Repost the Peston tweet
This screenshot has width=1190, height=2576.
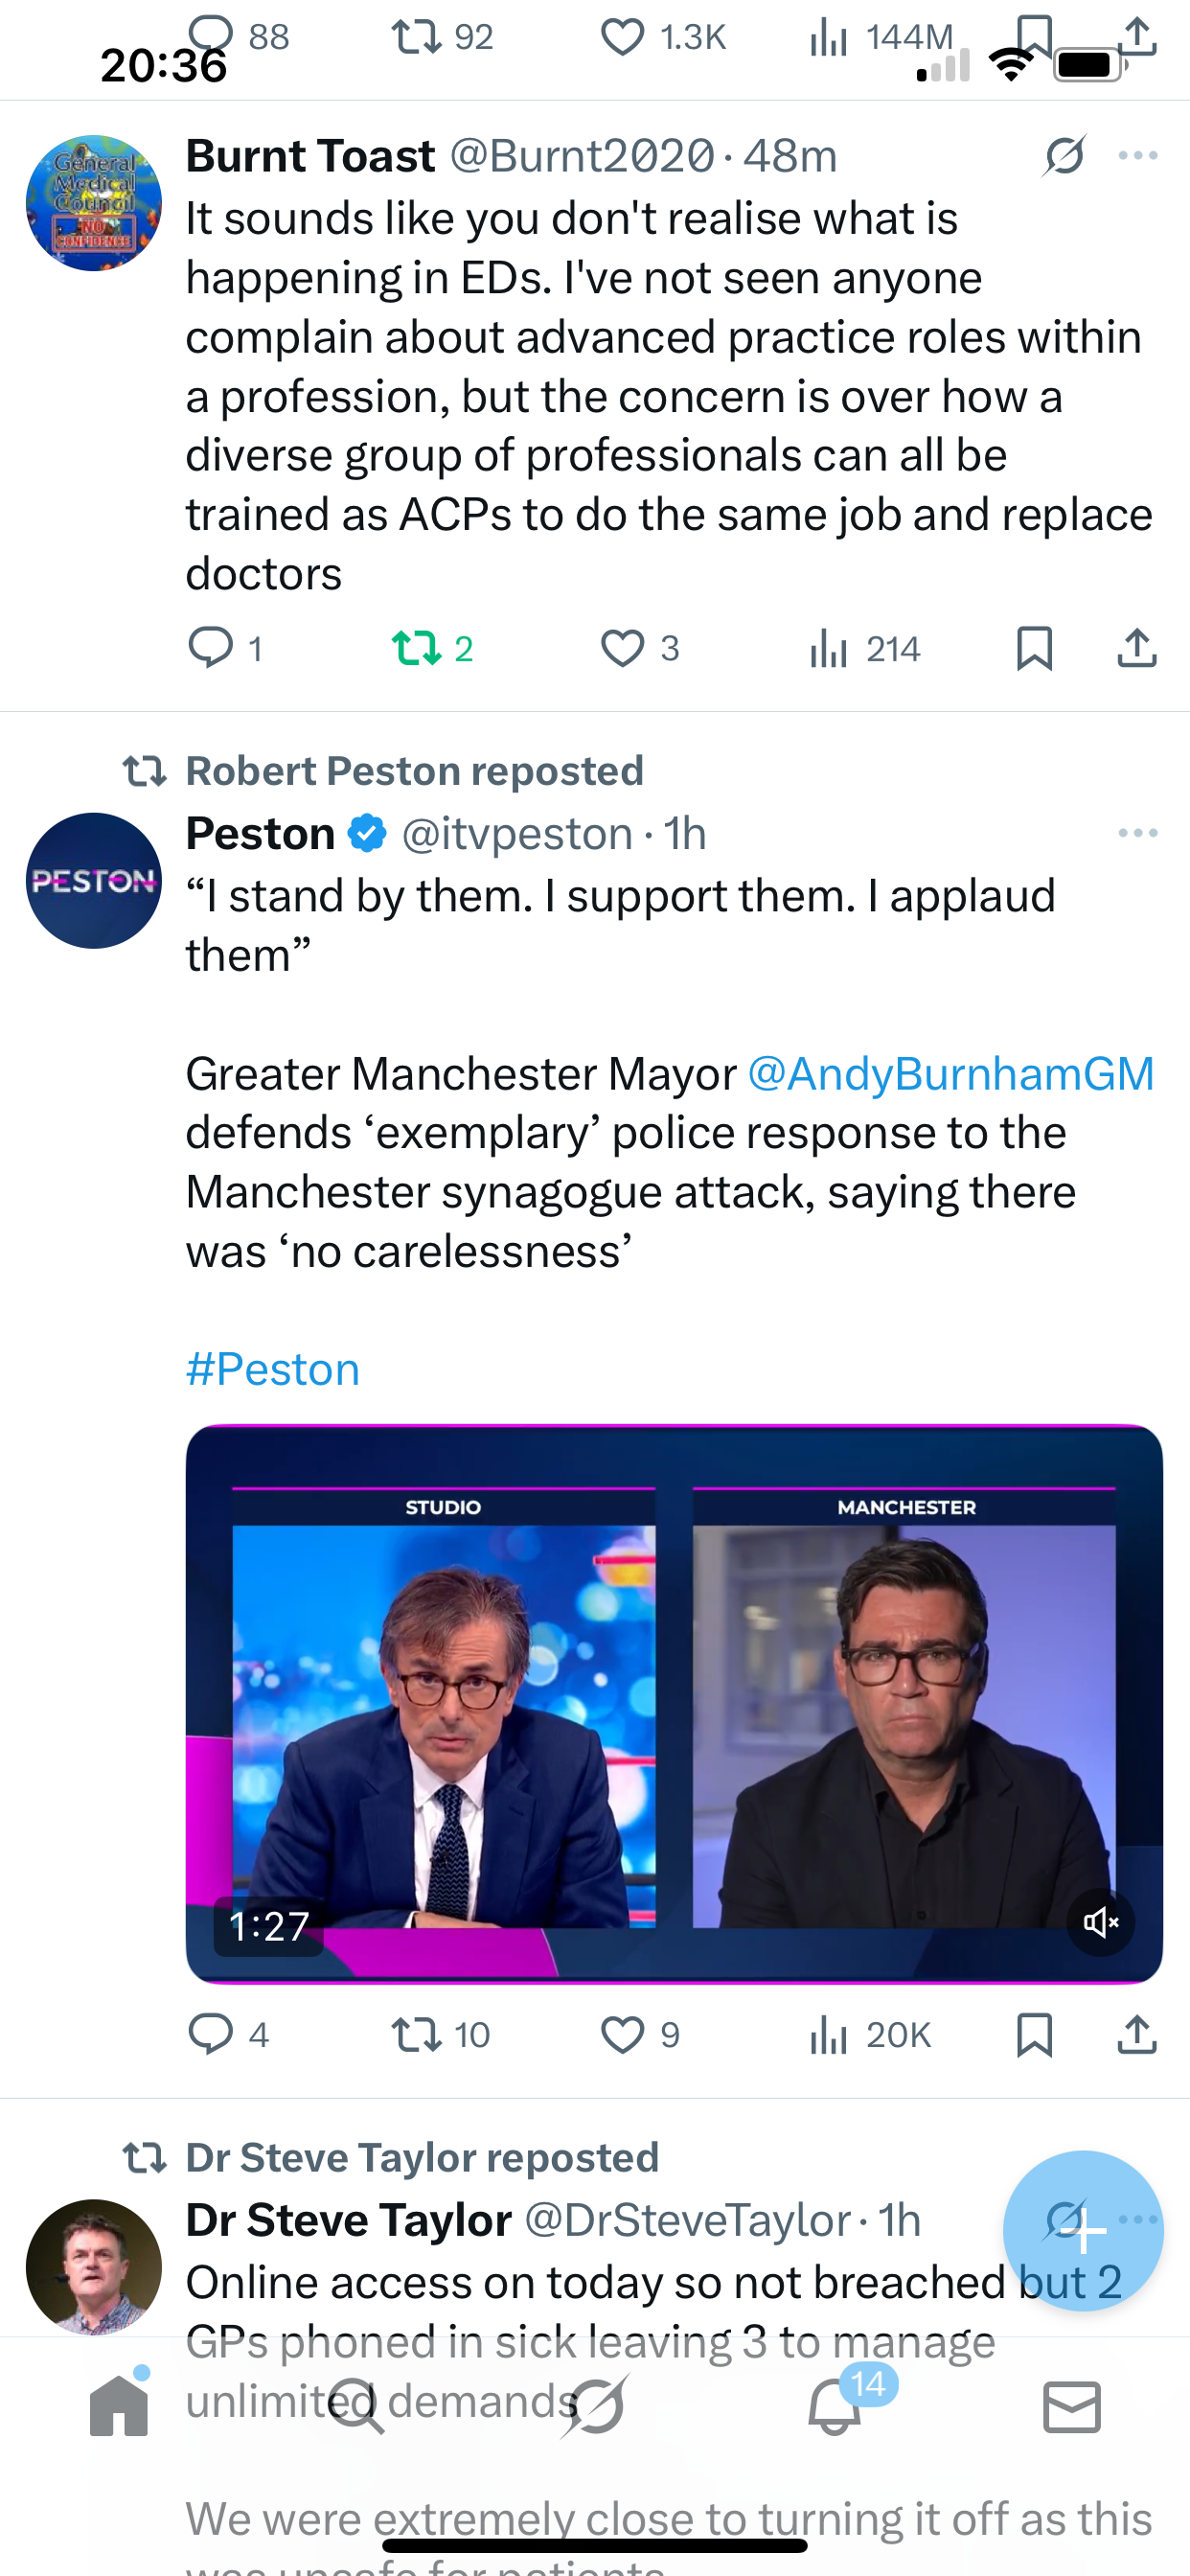click(417, 2034)
